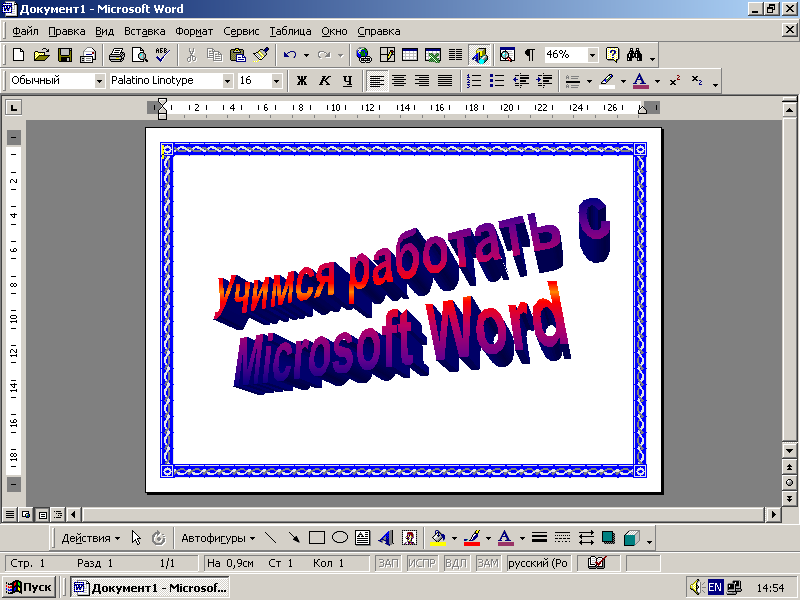Switch keyboard language via EN indicator

pos(715,587)
